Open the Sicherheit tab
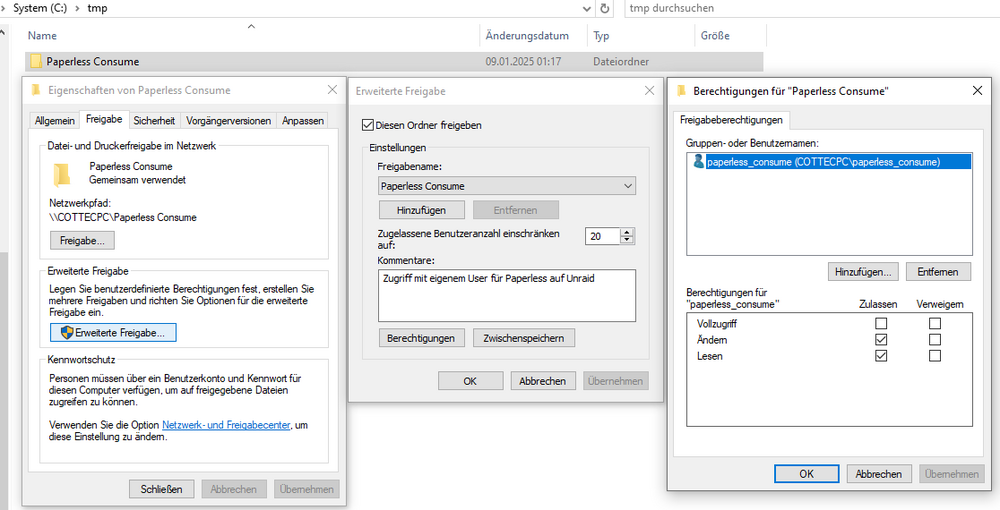 pos(154,120)
